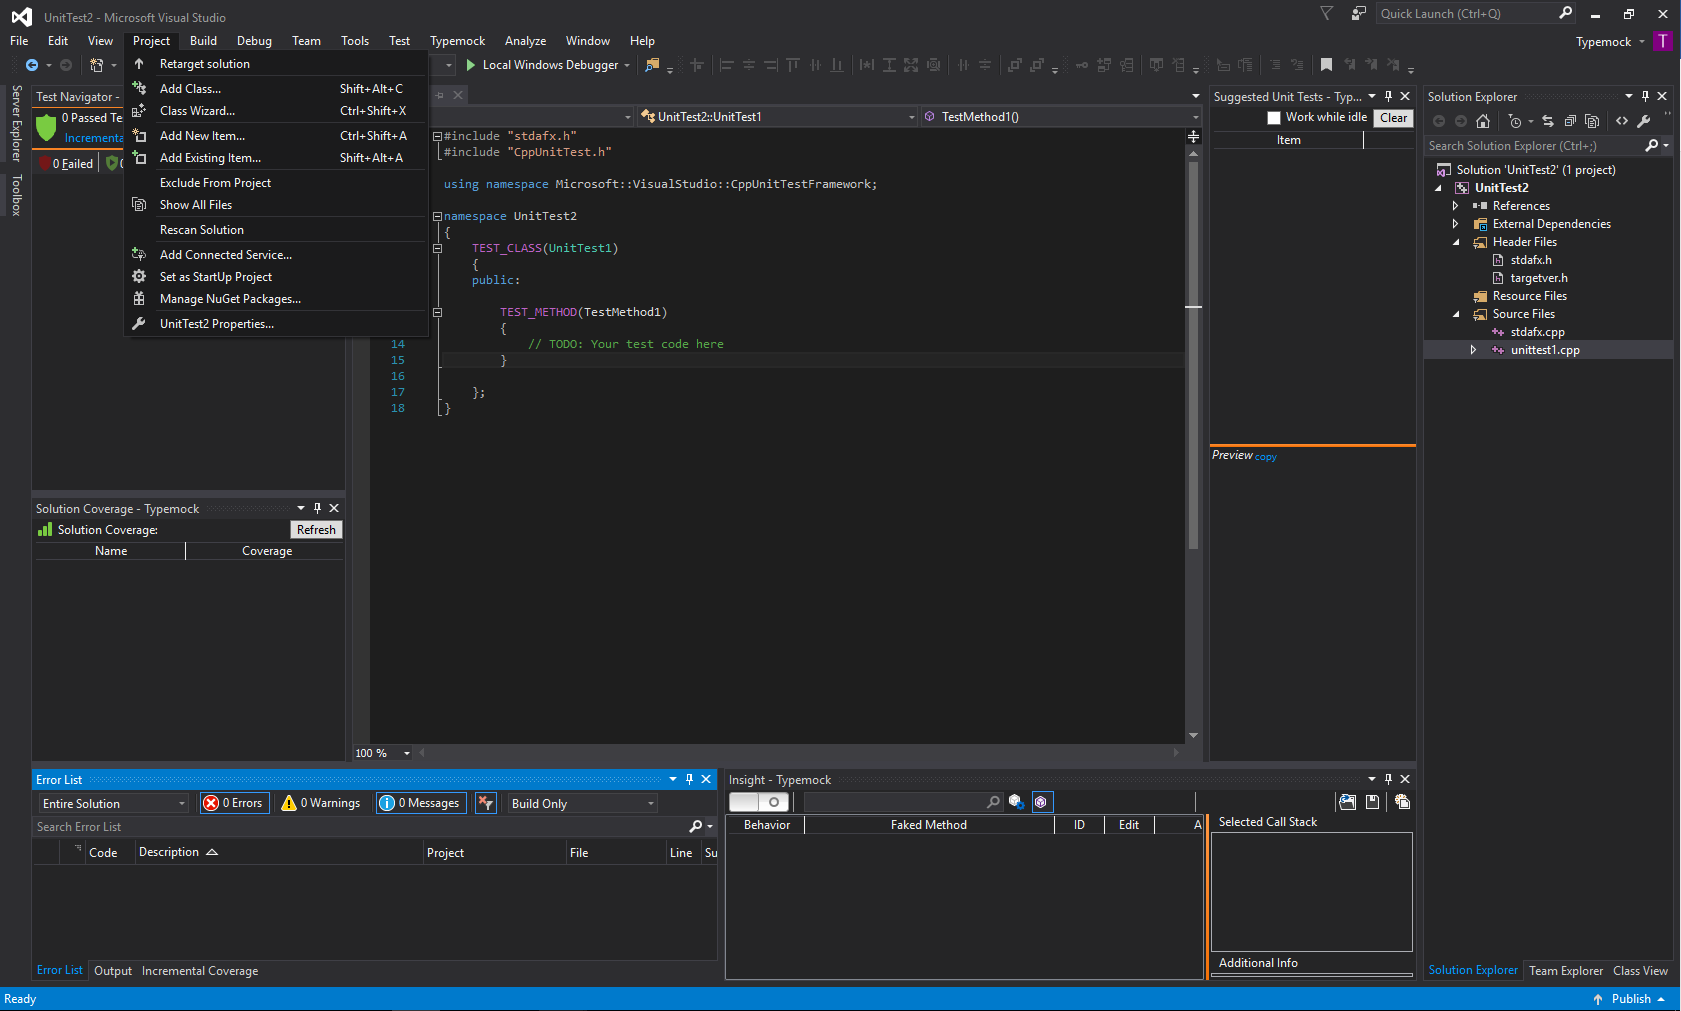Viewport: 1681px width, 1011px height.
Task: Toggle the Insight Typemock switch
Action: [x=759, y=802]
